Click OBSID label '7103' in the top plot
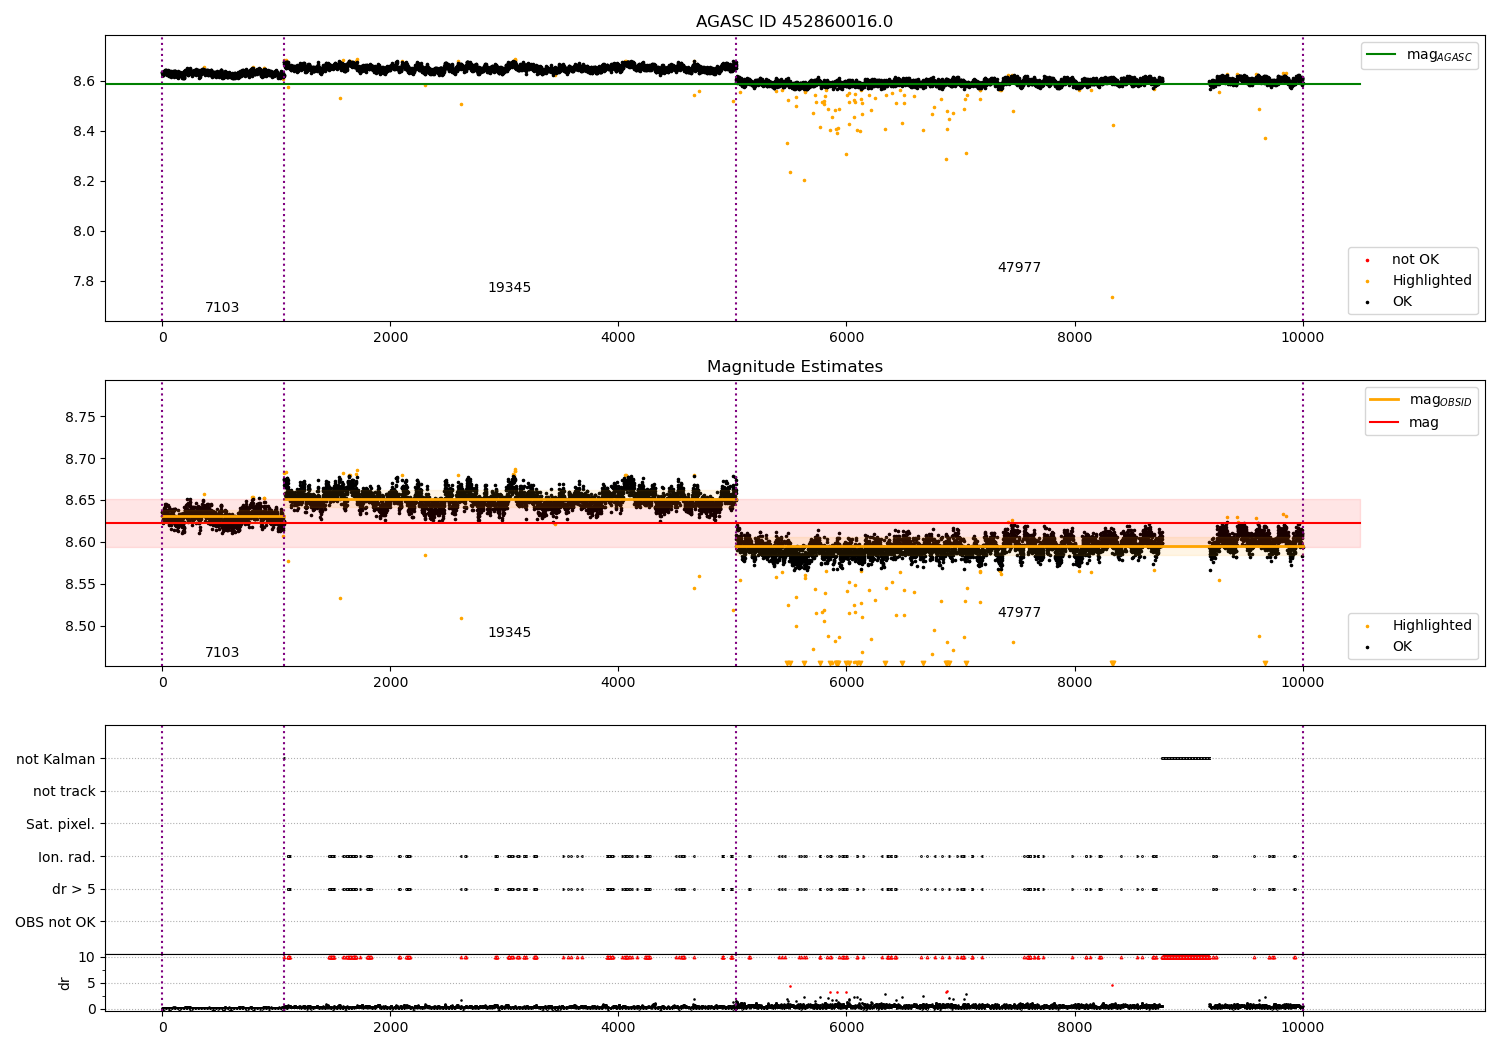 click(x=222, y=308)
